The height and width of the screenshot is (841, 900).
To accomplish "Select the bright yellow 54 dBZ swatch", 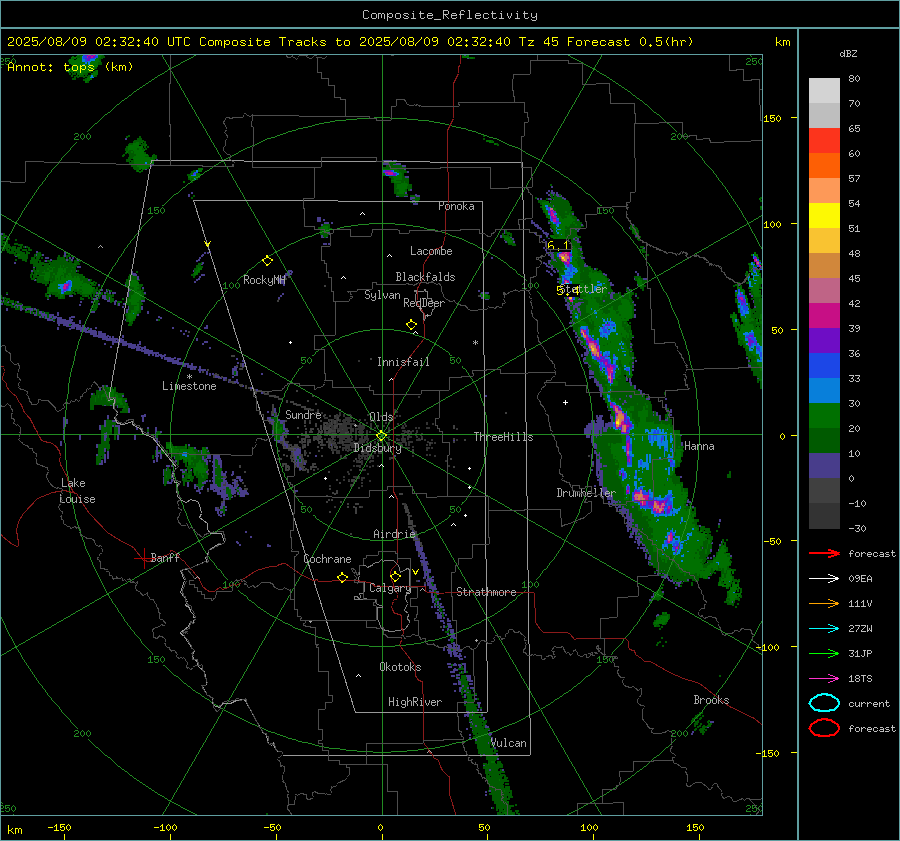I will pyautogui.click(x=824, y=216).
